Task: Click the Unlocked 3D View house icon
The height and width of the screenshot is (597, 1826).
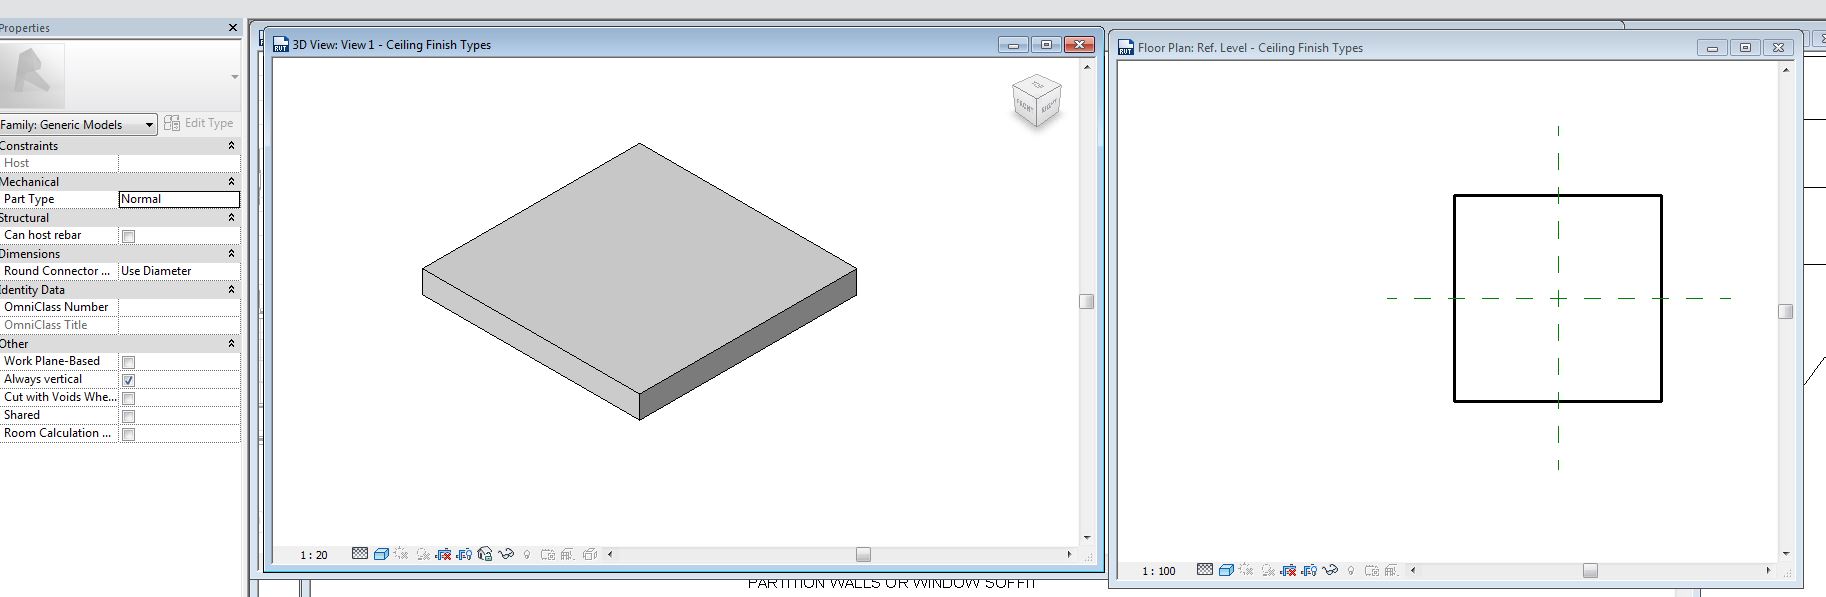Action: [485, 554]
